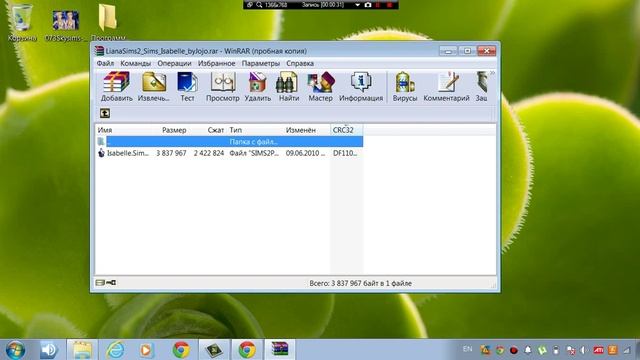Click the modified date 09.06.2010 cell

coord(305,153)
